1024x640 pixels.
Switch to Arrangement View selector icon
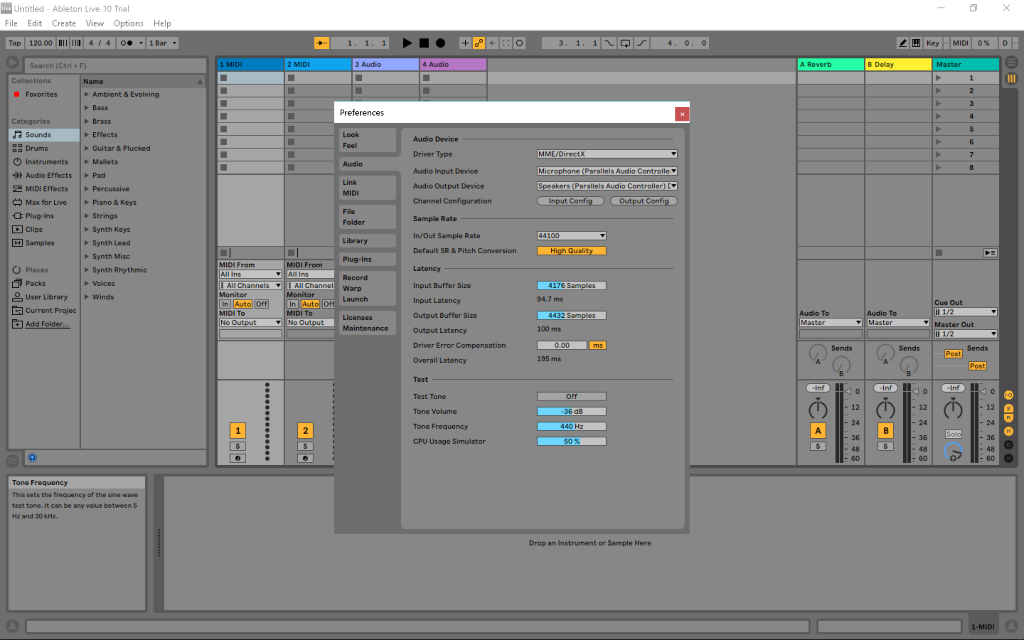(1011, 62)
